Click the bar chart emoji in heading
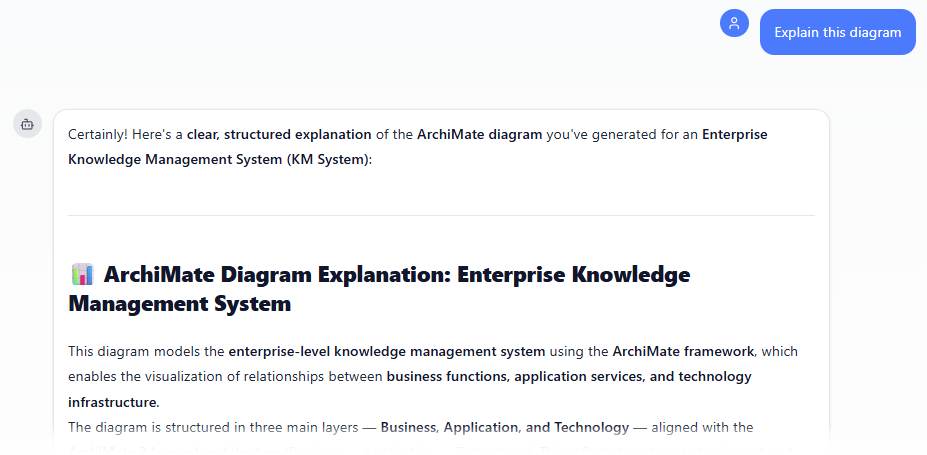Screen dimensions: 927x455 tap(82, 275)
